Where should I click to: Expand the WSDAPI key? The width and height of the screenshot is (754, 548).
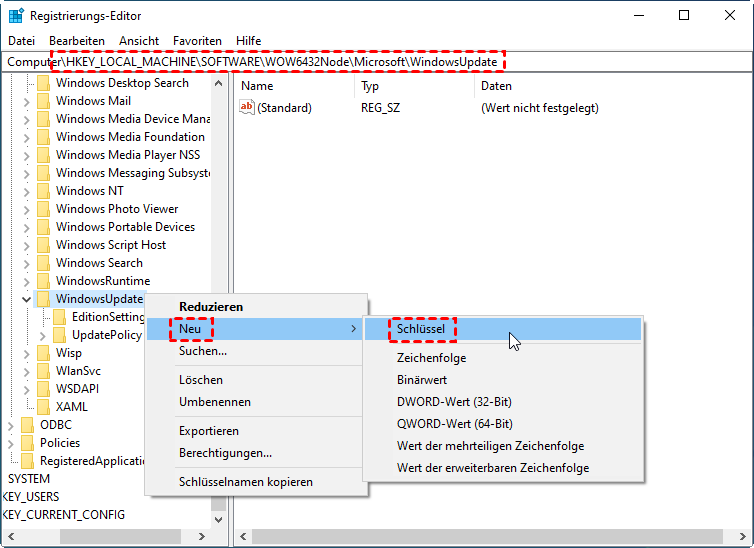26,389
